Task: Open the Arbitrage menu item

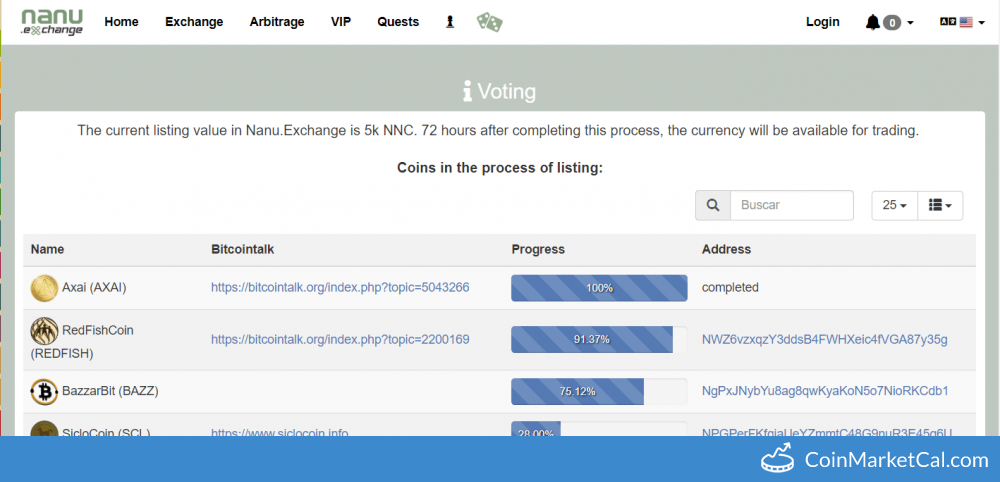Action: (x=277, y=22)
